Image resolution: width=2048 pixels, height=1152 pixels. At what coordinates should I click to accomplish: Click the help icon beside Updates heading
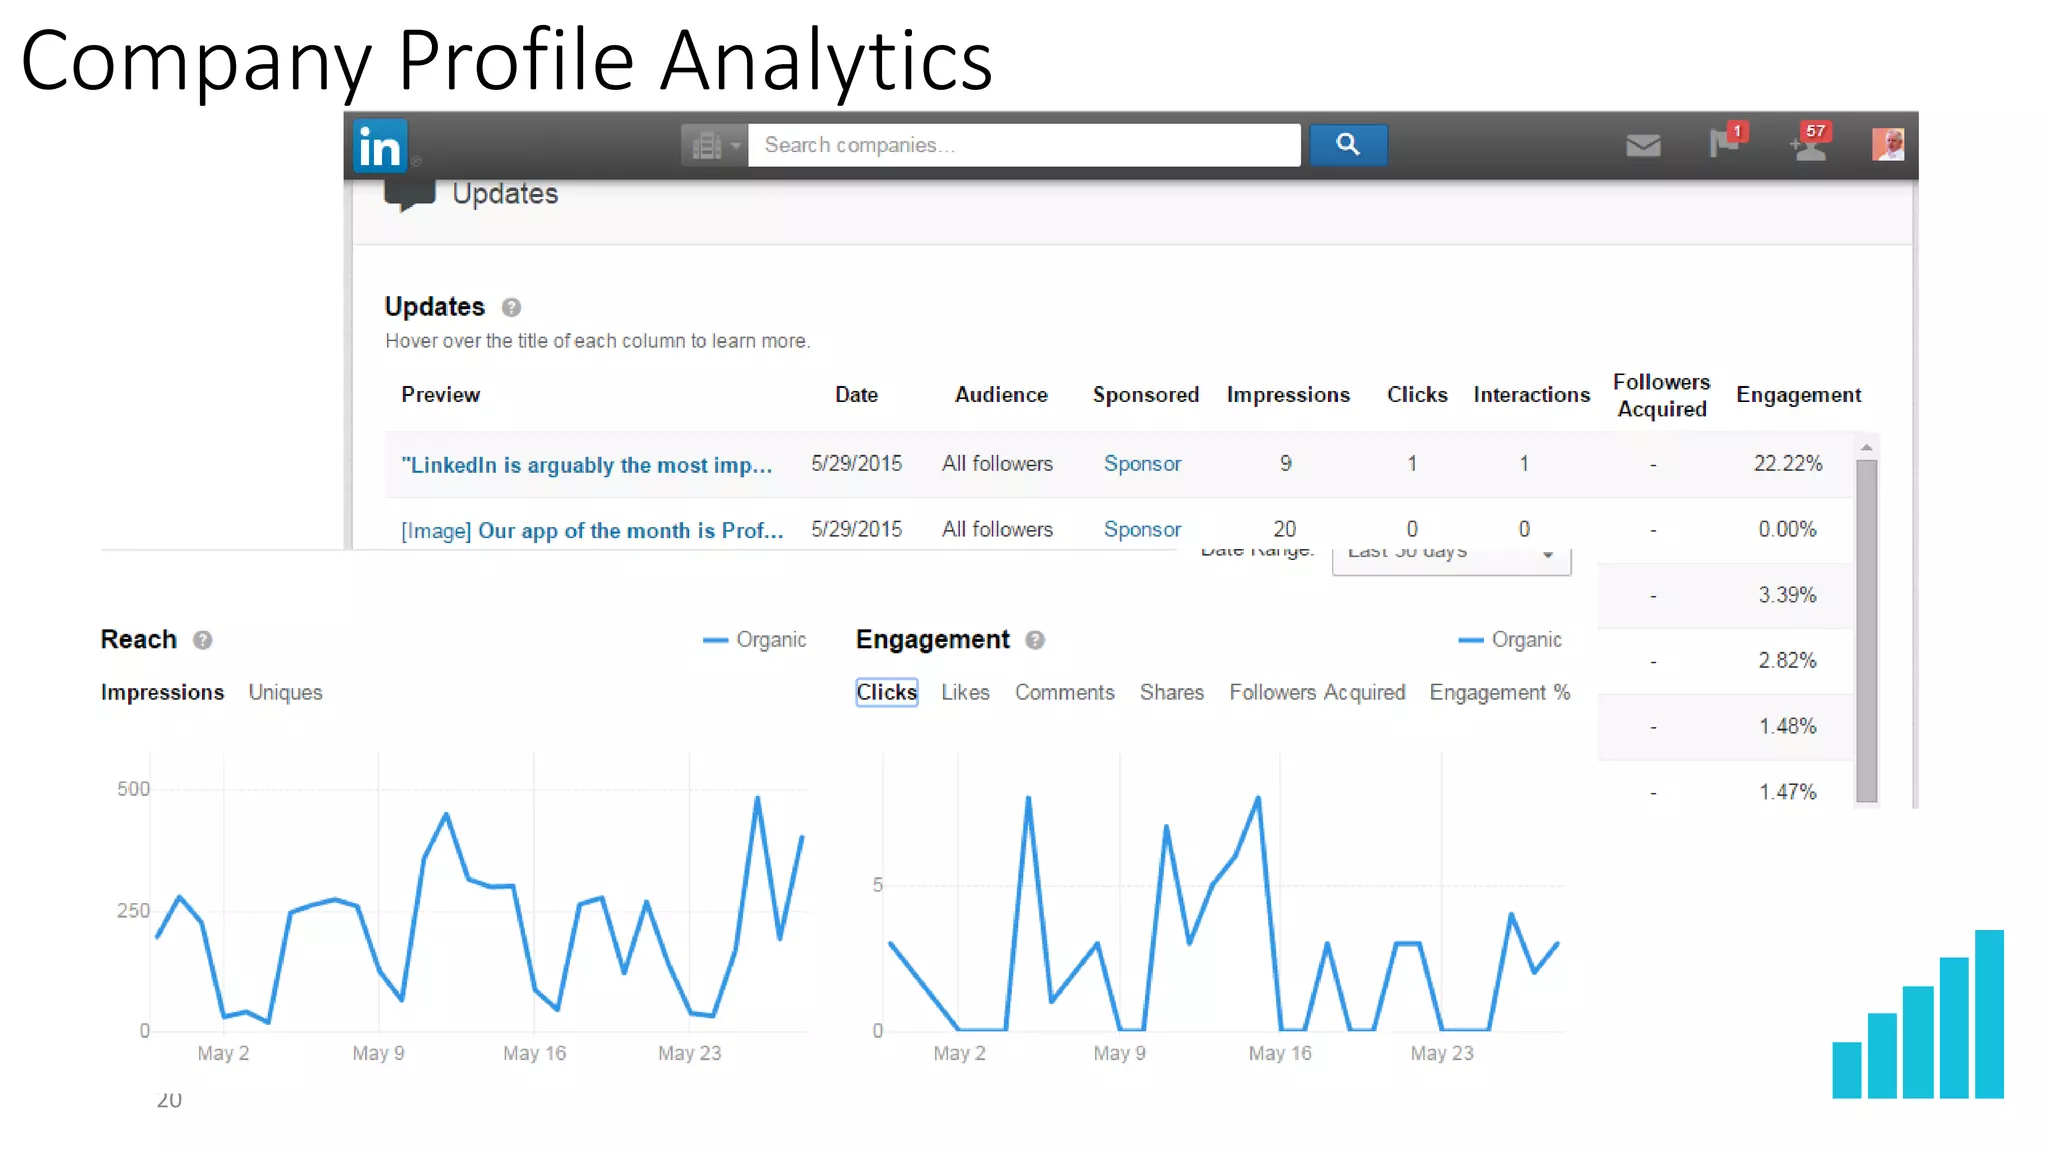(x=511, y=307)
